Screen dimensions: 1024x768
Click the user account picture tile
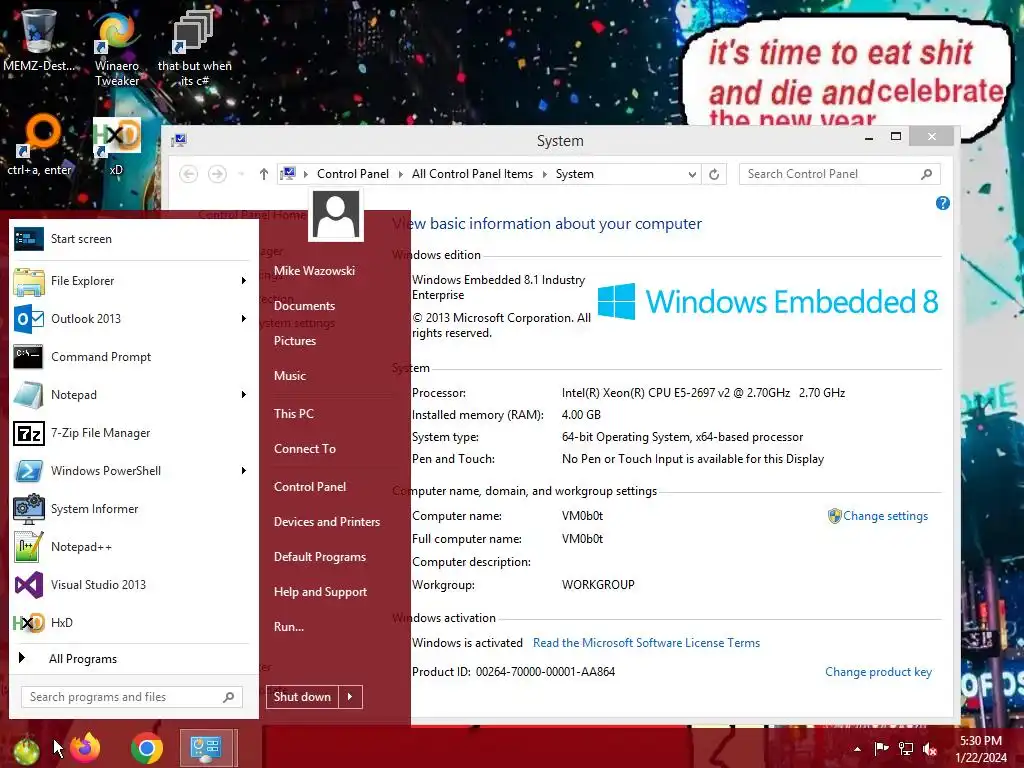pyautogui.click(x=336, y=215)
